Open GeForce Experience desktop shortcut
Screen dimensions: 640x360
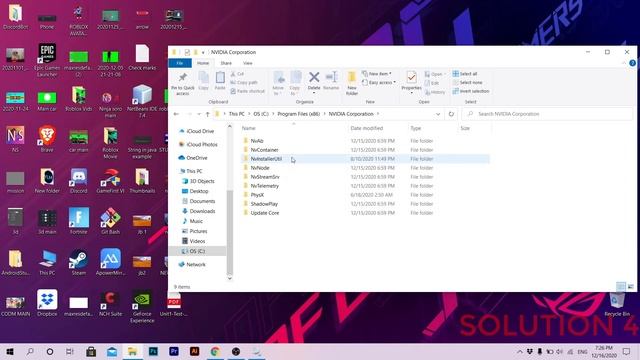[142, 307]
